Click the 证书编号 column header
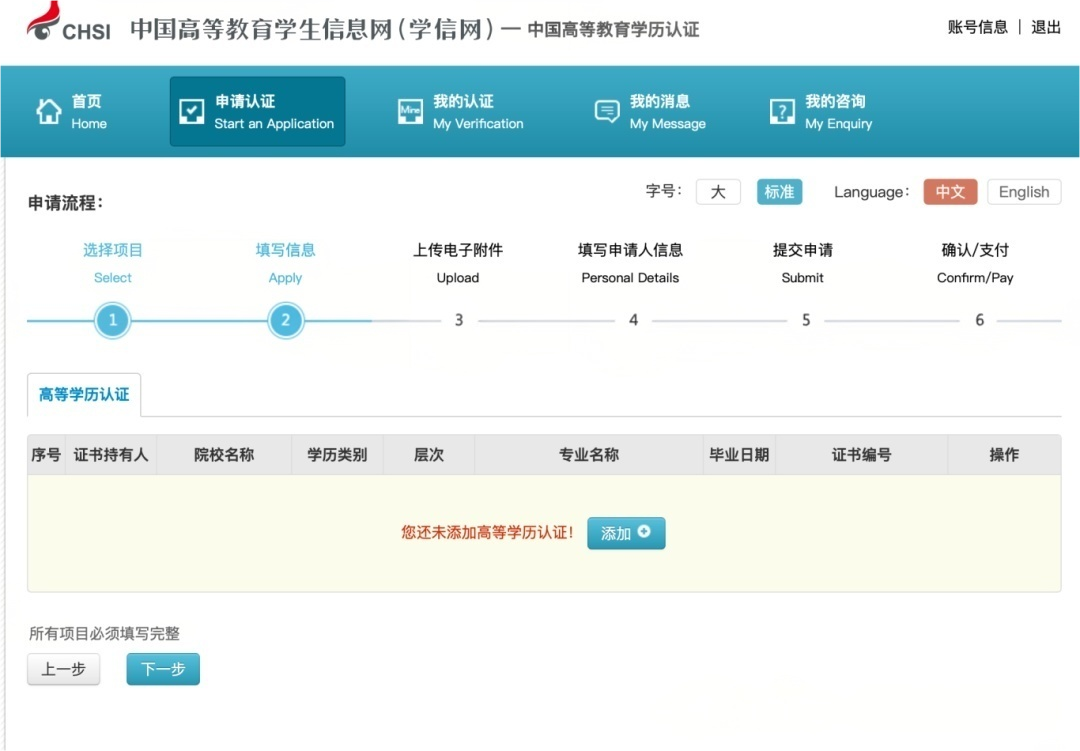 click(x=861, y=455)
